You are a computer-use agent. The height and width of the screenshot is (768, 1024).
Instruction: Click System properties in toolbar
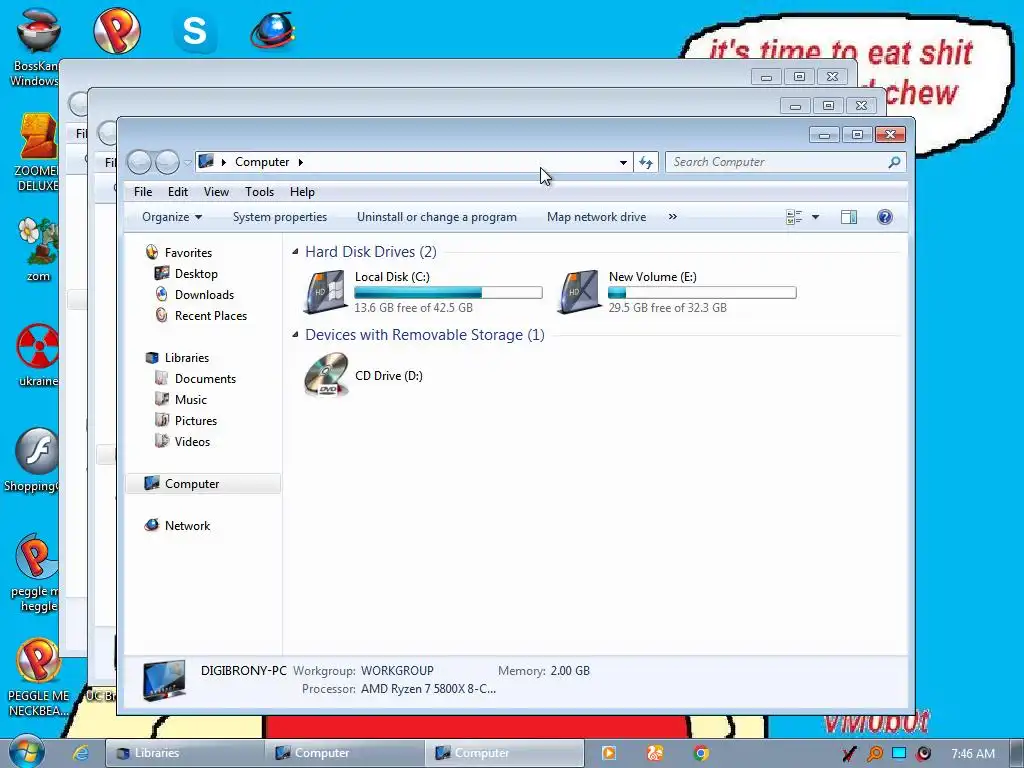click(x=280, y=217)
